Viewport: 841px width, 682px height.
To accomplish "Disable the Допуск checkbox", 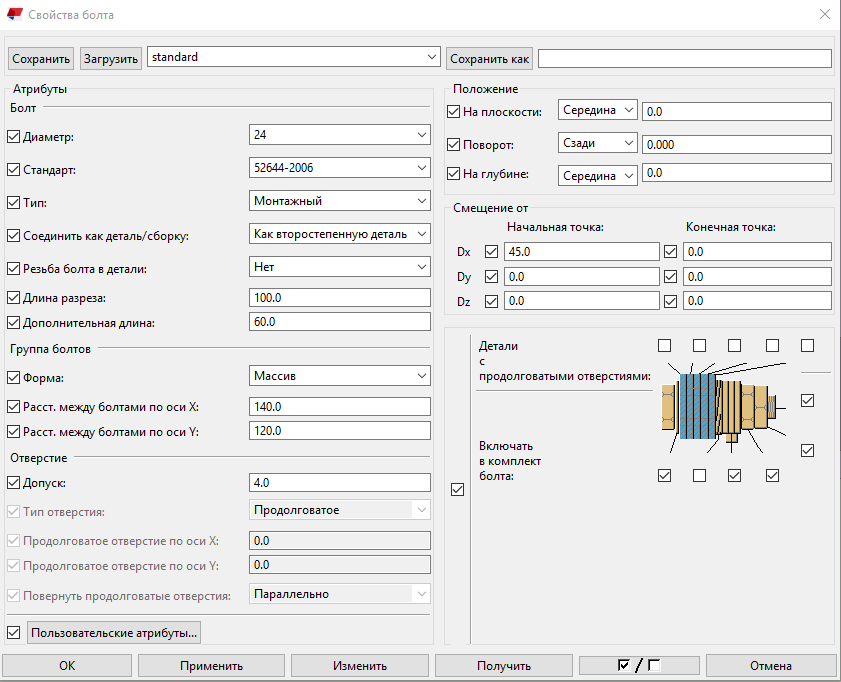I will pyautogui.click(x=14, y=483).
